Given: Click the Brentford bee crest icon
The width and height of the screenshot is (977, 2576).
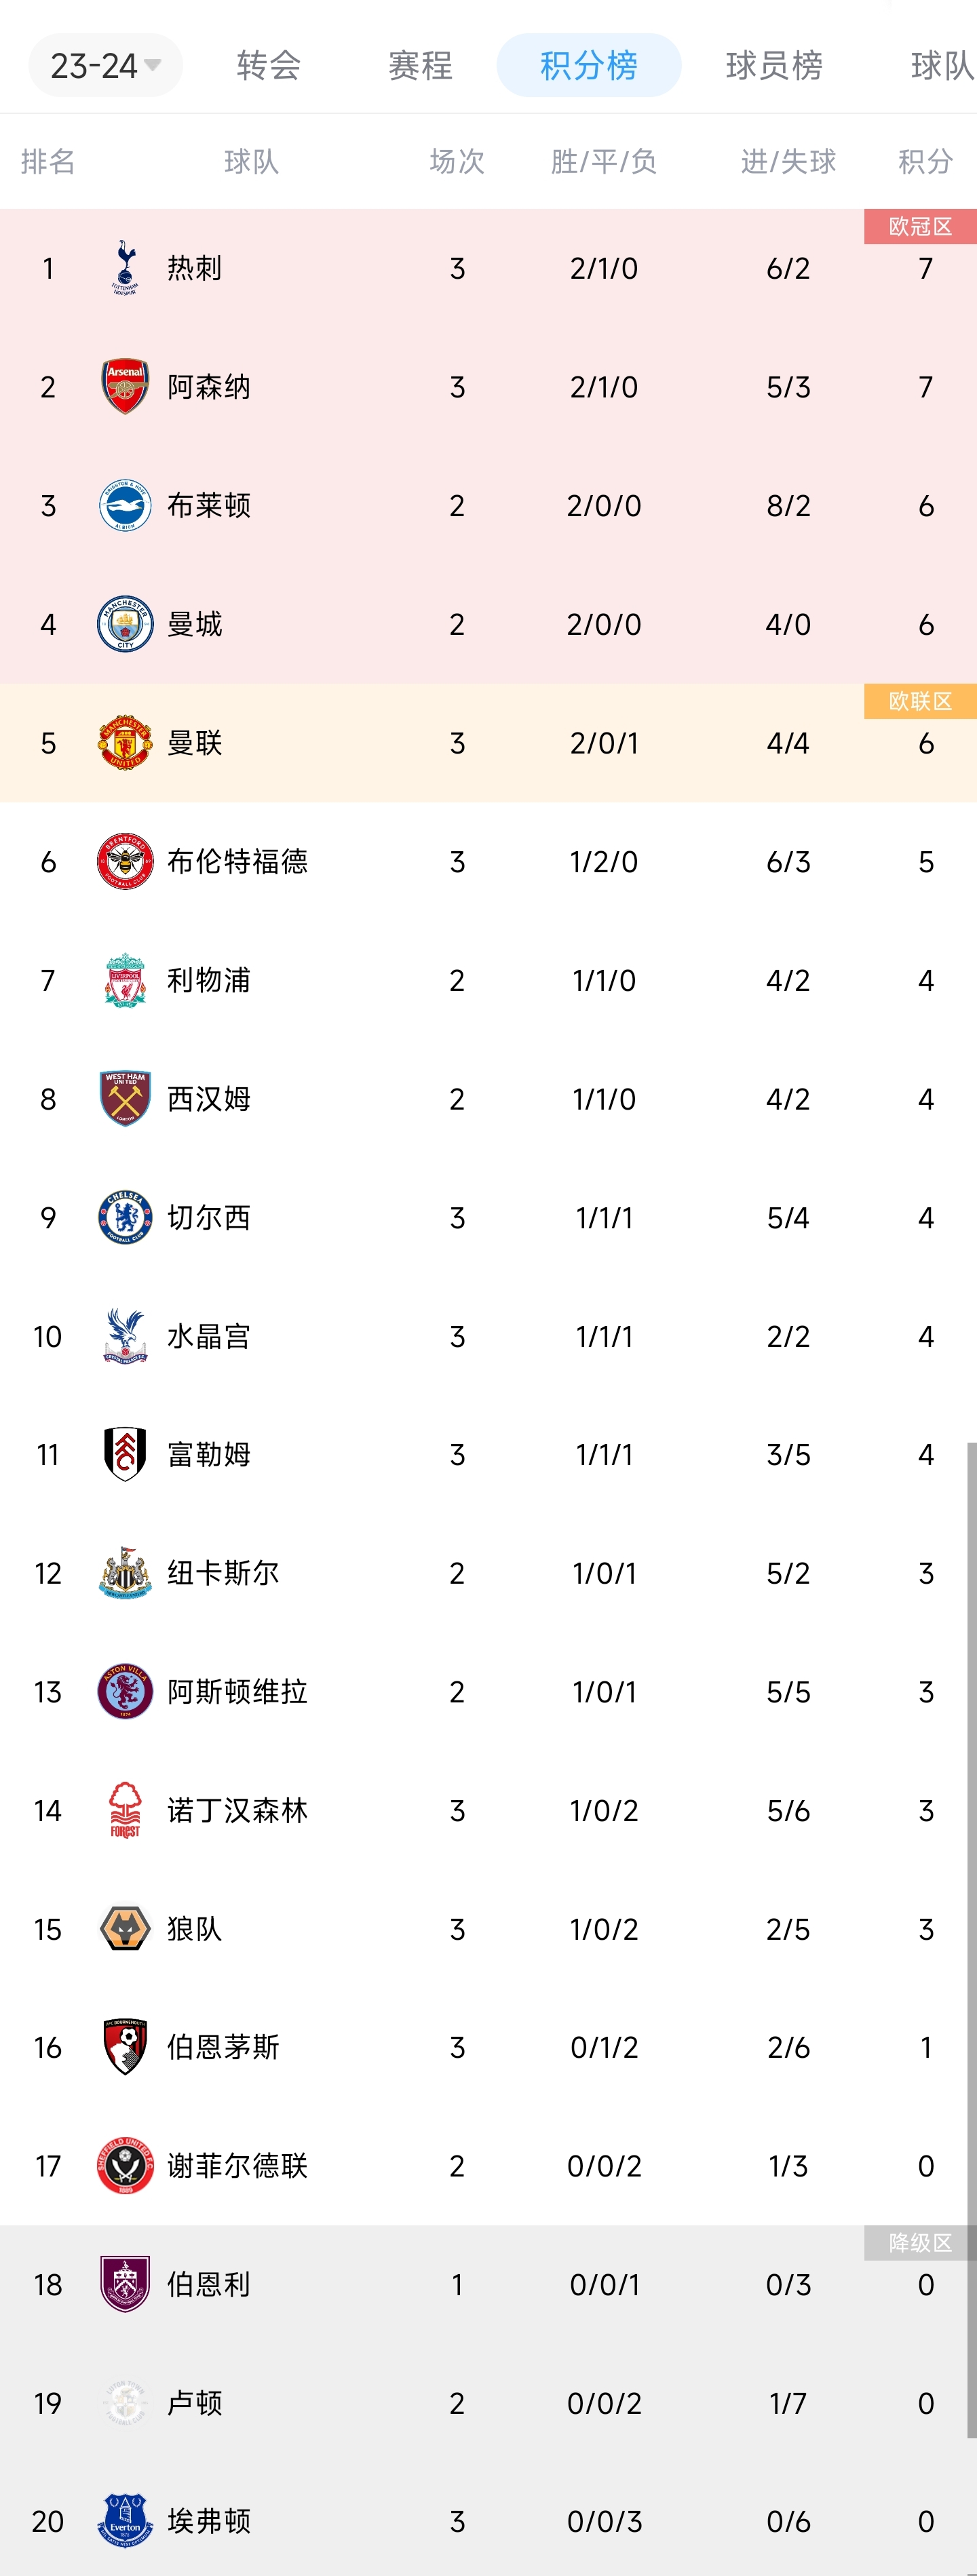Looking at the screenshot, I should [x=125, y=861].
